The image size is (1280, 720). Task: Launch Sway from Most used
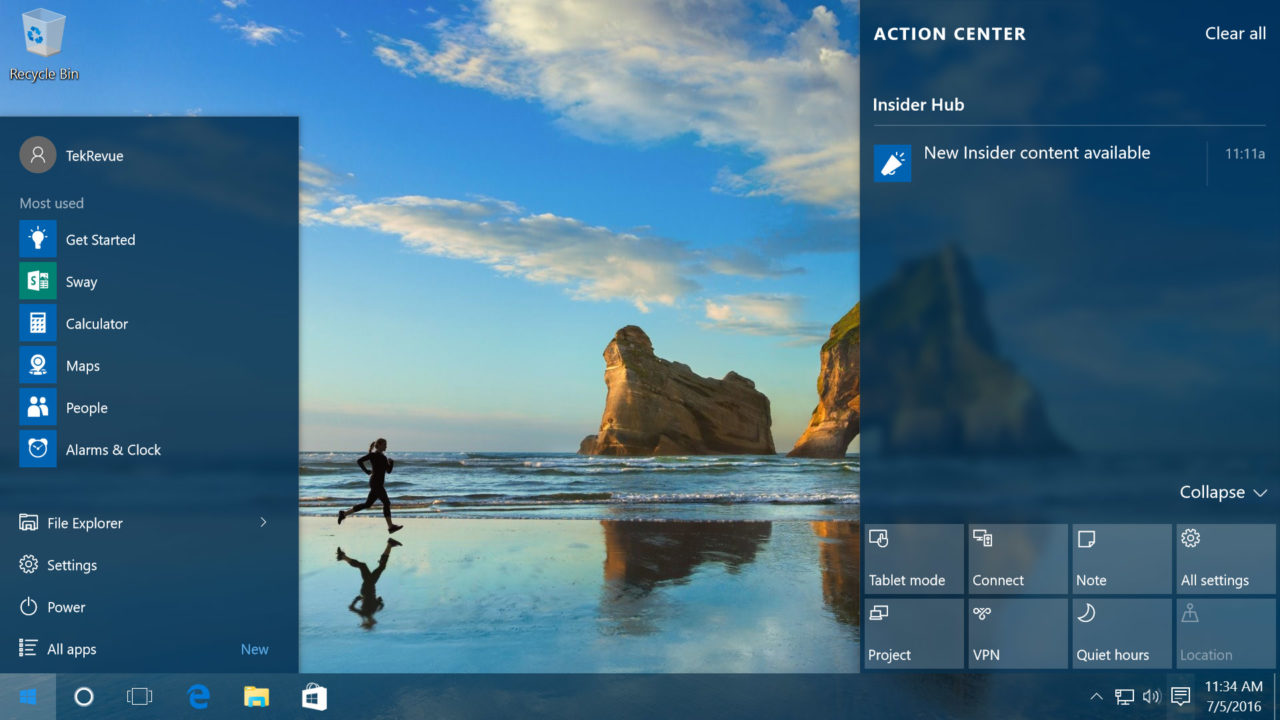tap(38, 282)
